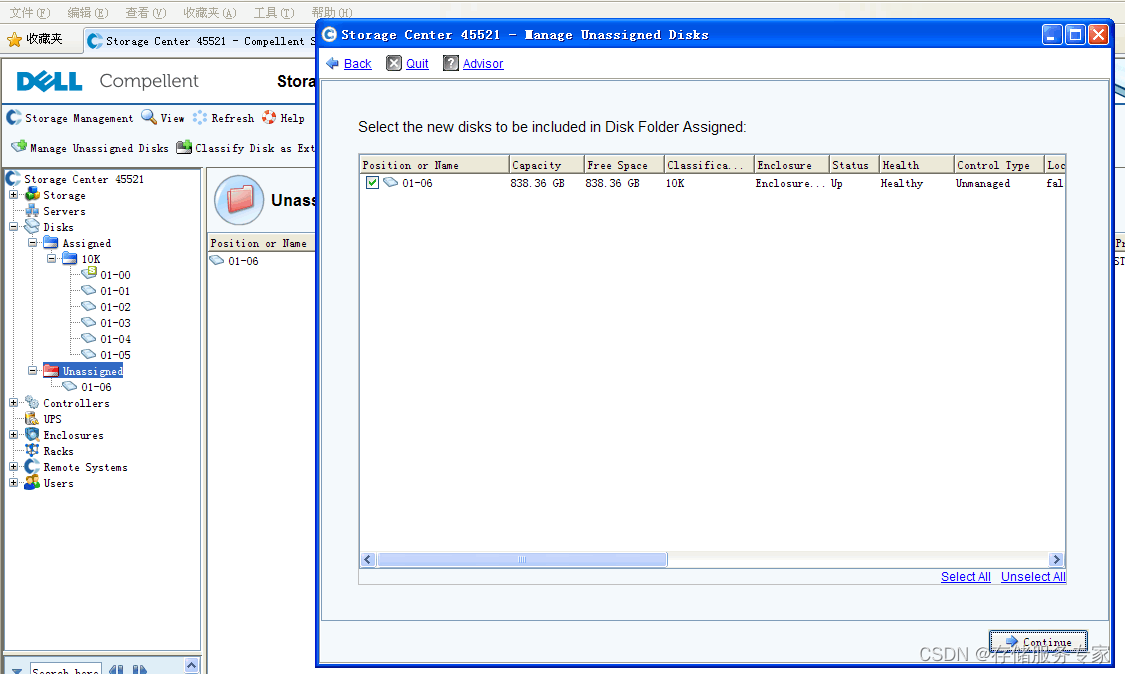Open the 工具(T) menu
The width and height of the screenshot is (1125, 674).
click(x=274, y=12)
